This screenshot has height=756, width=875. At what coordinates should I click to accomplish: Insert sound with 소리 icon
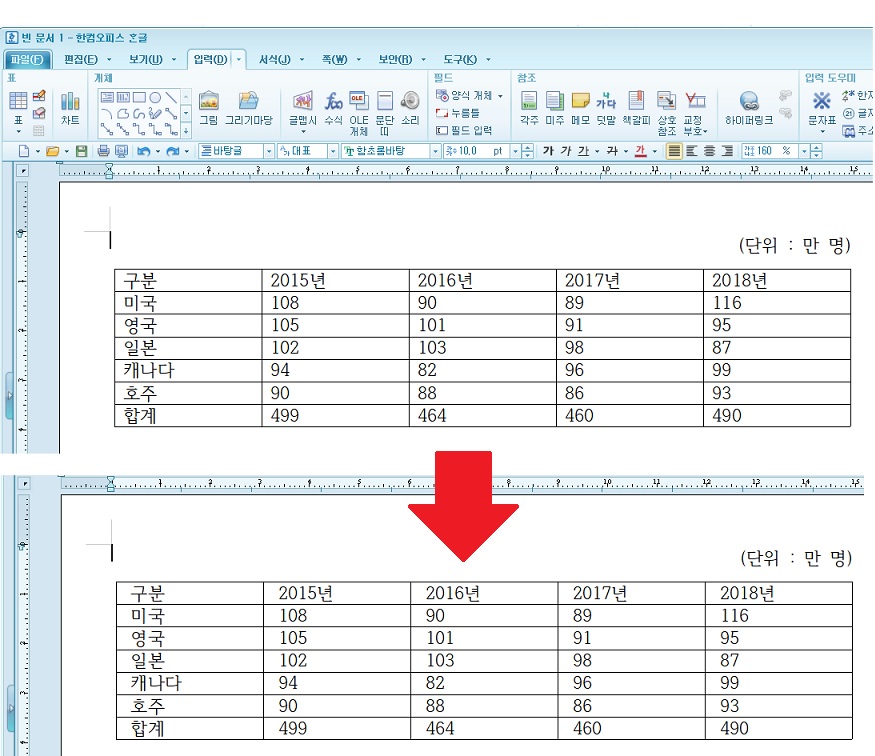tap(410, 108)
